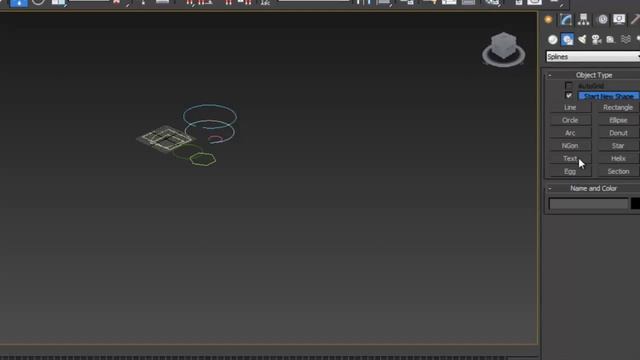The width and height of the screenshot is (640, 360).
Task: Select the Cameras category icon
Action: (x=596, y=40)
